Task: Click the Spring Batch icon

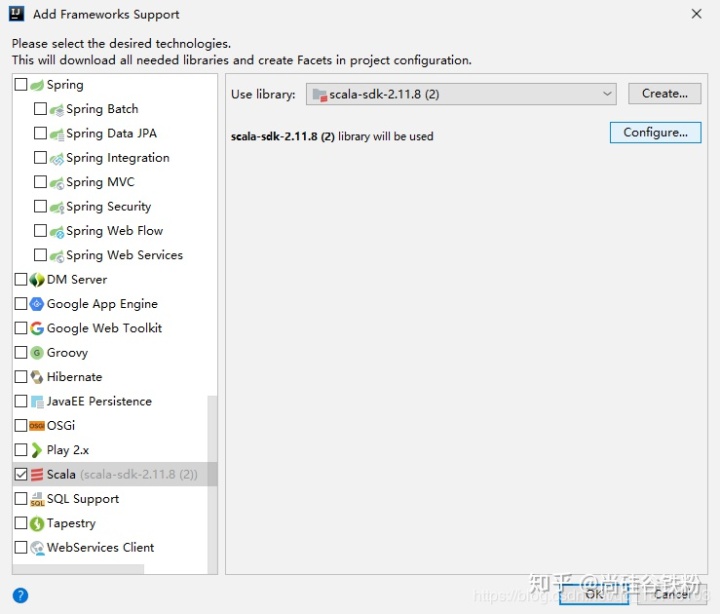Action: point(56,110)
